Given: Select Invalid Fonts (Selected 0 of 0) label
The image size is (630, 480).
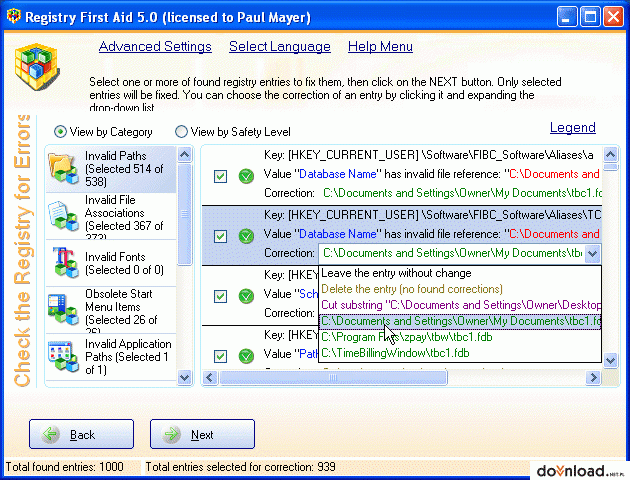Looking at the screenshot, I should tap(124, 263).
